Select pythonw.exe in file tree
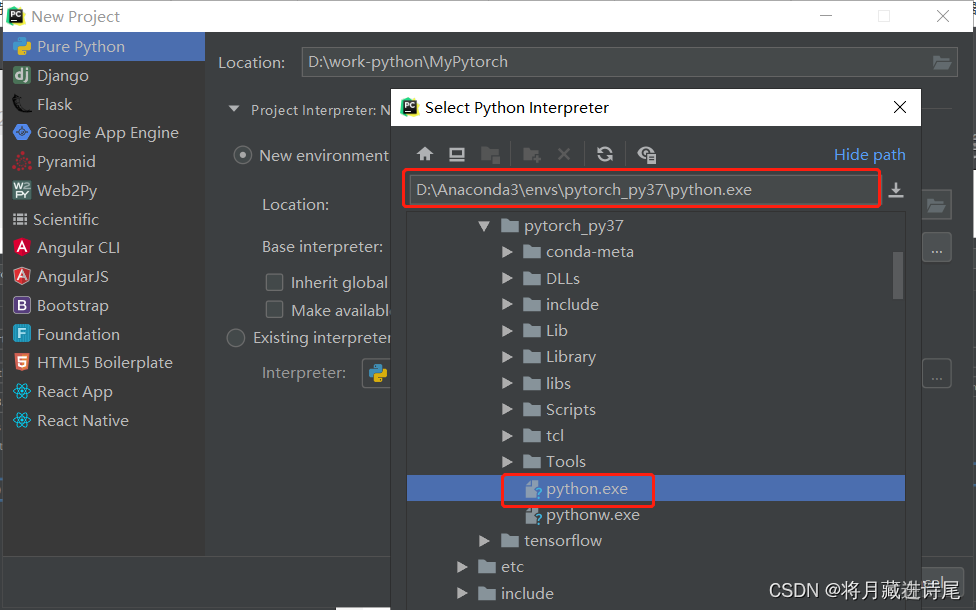 [x=655, y=515]
